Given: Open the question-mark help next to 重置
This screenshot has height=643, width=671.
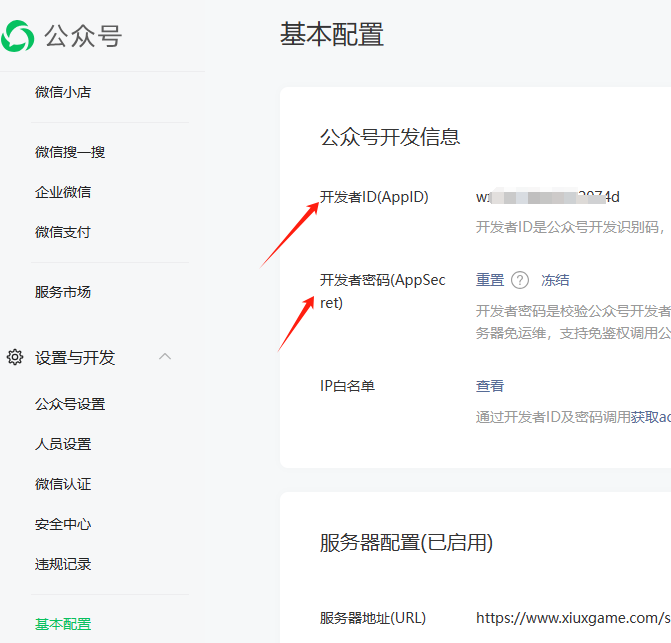Looking at the screenshot, I should pos(520,280).
